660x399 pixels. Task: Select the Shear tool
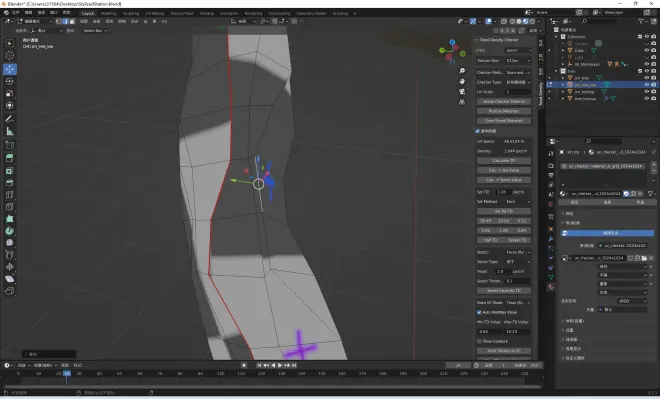[x=10, y=279]
